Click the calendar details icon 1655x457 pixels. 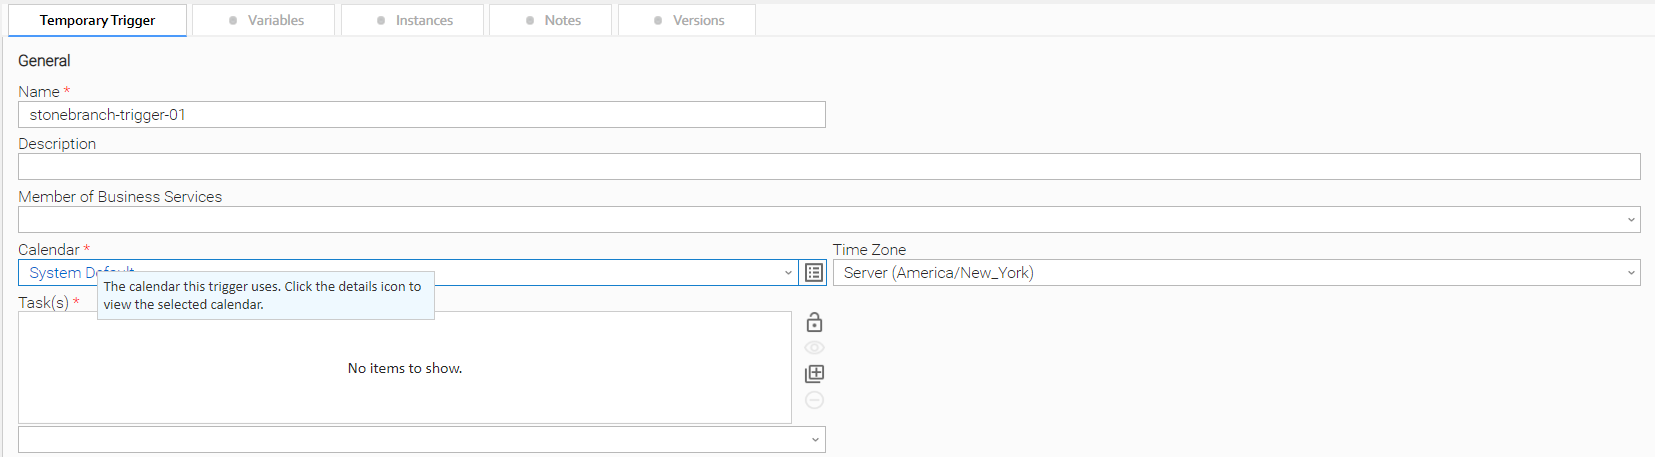click(x=814, y=273)
